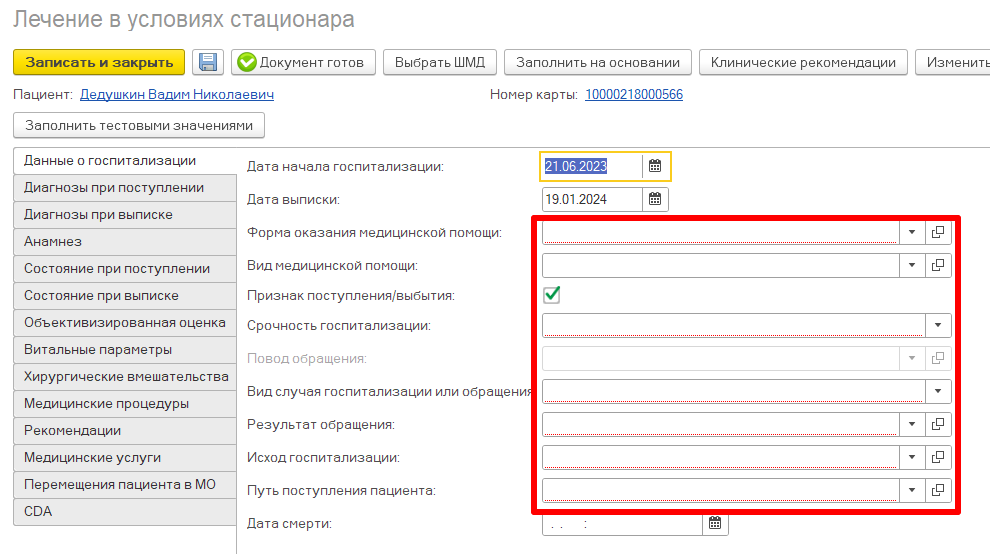Open selection form for Путь поступления пациента
Viewport: 990px width, 554px height.
[x=938, y=490]
